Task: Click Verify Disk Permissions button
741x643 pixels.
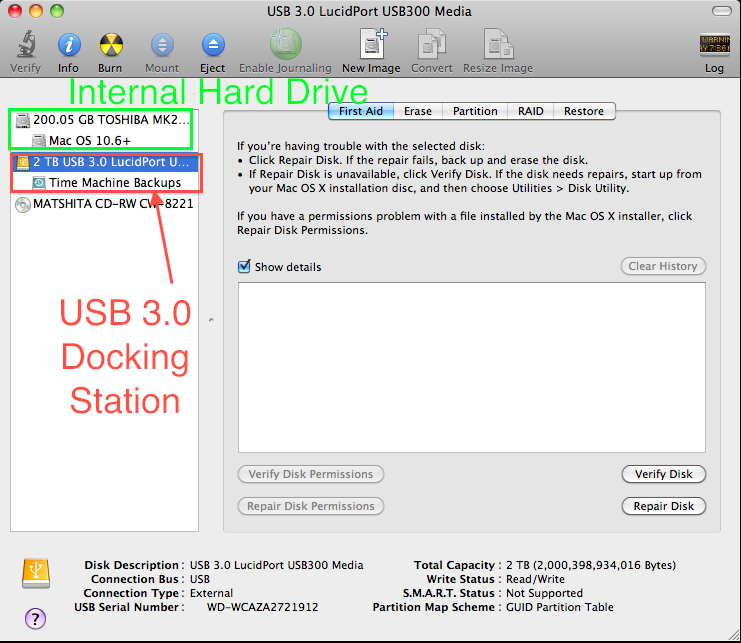Action: tap(310, 474)
